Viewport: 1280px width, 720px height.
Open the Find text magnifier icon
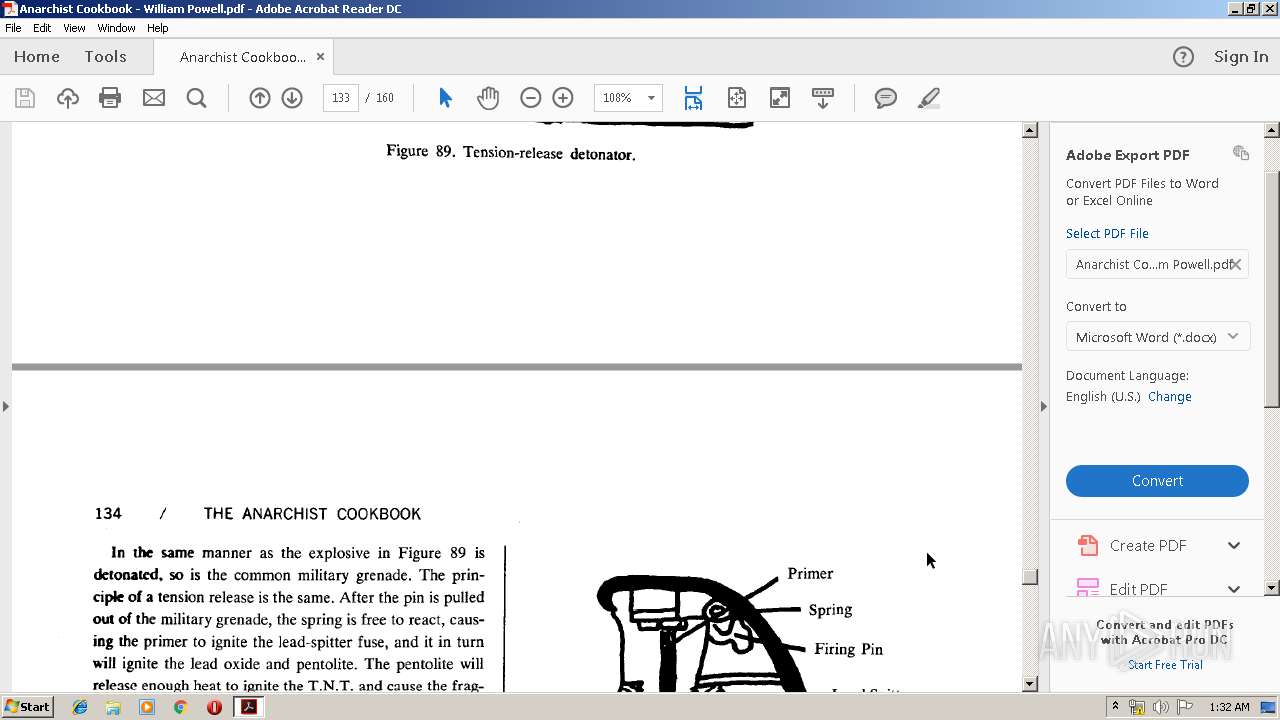(x=197, y=98)
